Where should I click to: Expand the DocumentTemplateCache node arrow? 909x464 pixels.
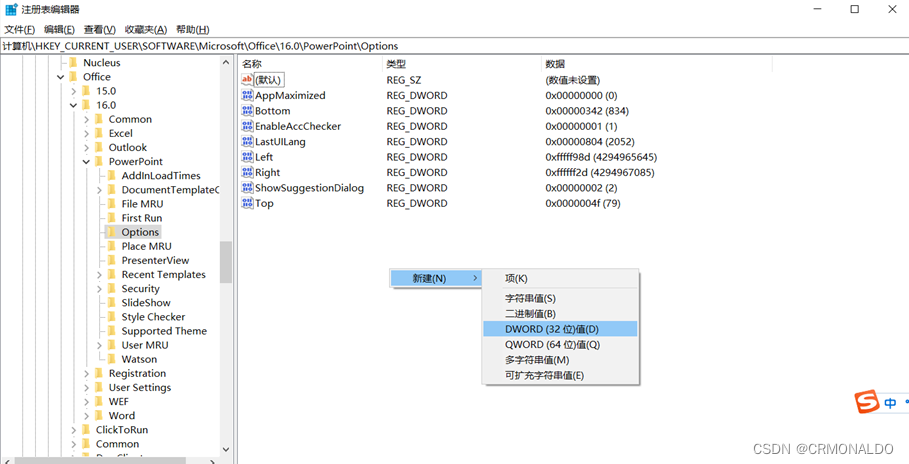pyautogui.click(x=99, y=190)
